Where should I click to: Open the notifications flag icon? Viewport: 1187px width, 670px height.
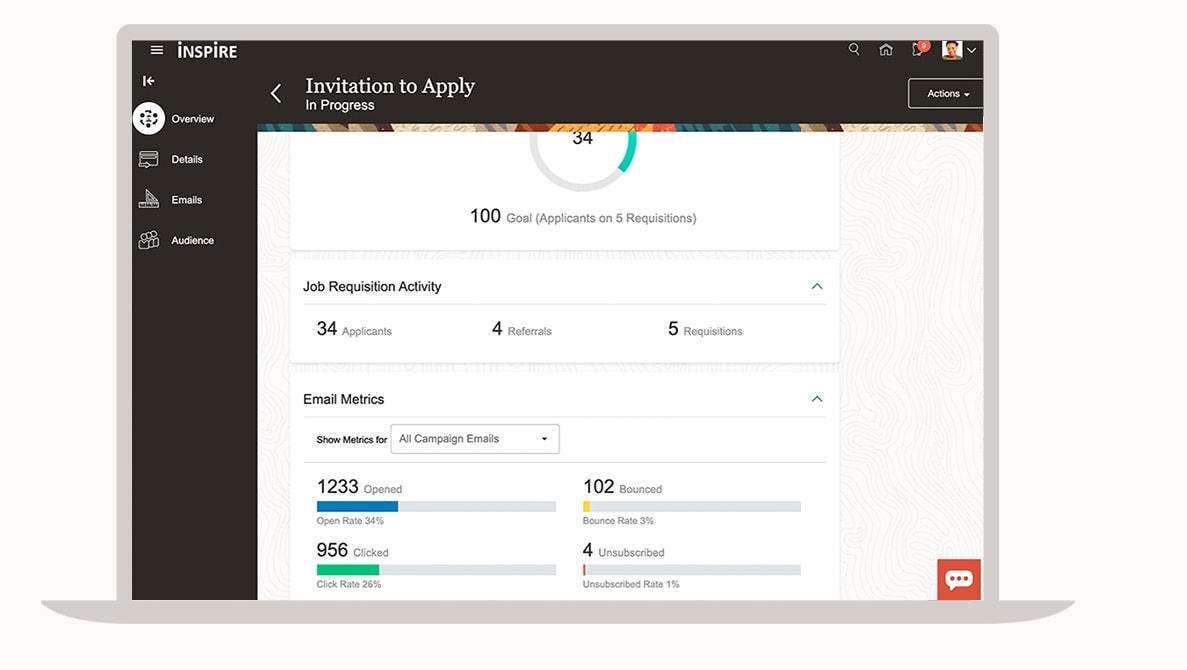point(918,50)
